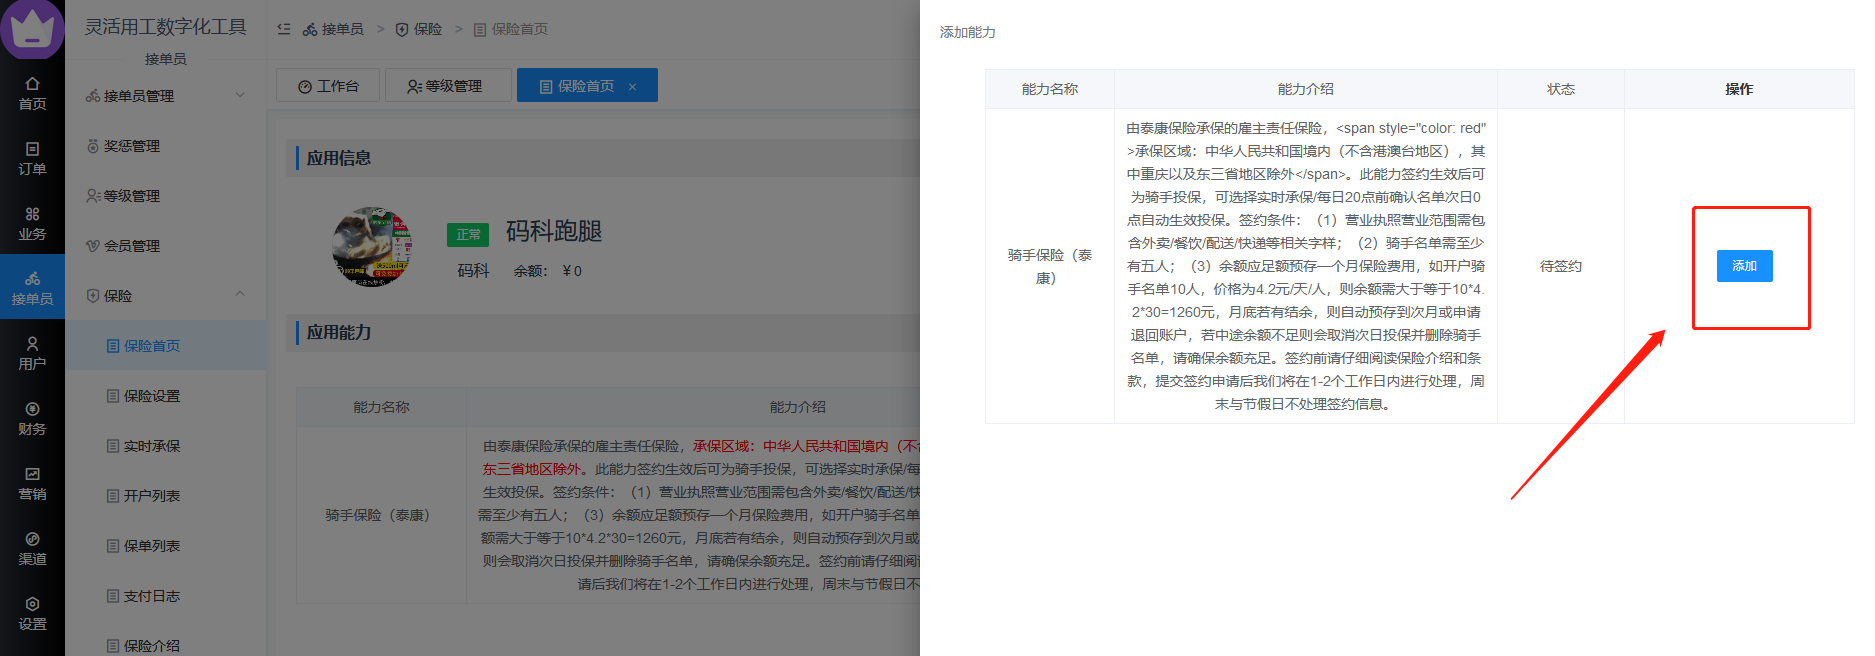
Task: Click 灵活用工数字化工具 sidebar title
Action: coord(166,27)
